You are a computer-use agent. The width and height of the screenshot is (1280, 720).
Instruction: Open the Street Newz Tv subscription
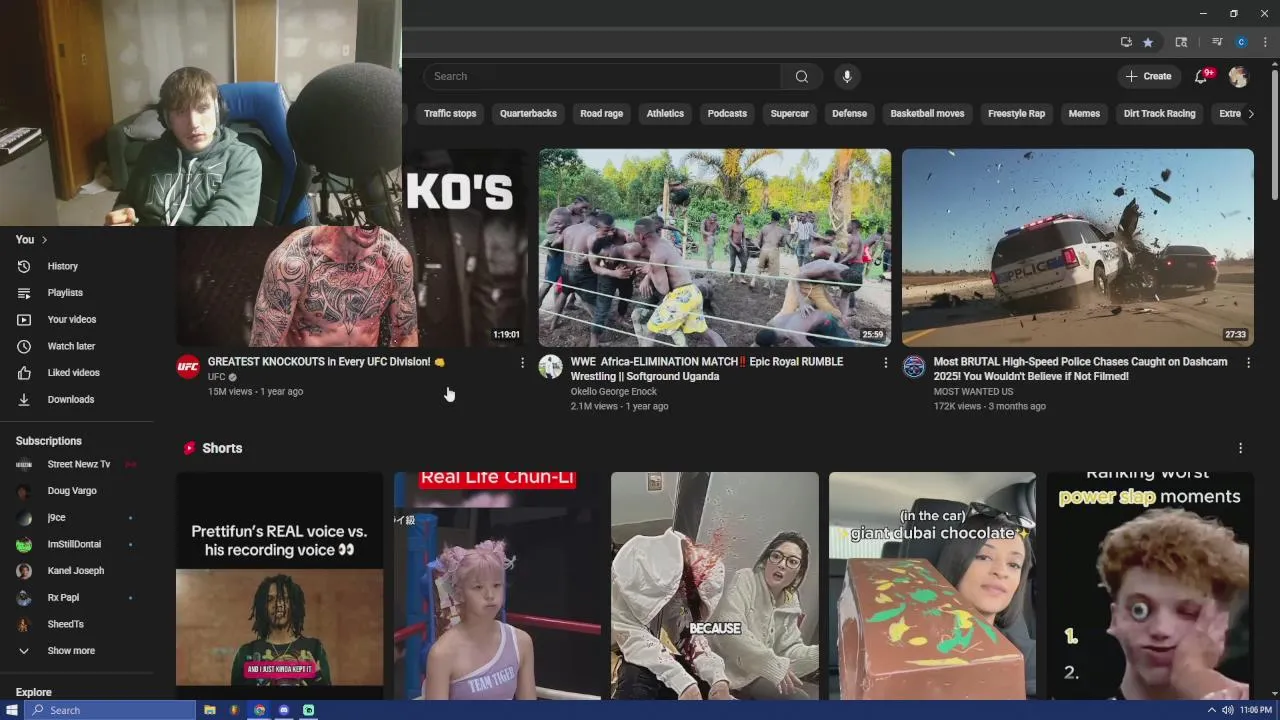point(77,464)
